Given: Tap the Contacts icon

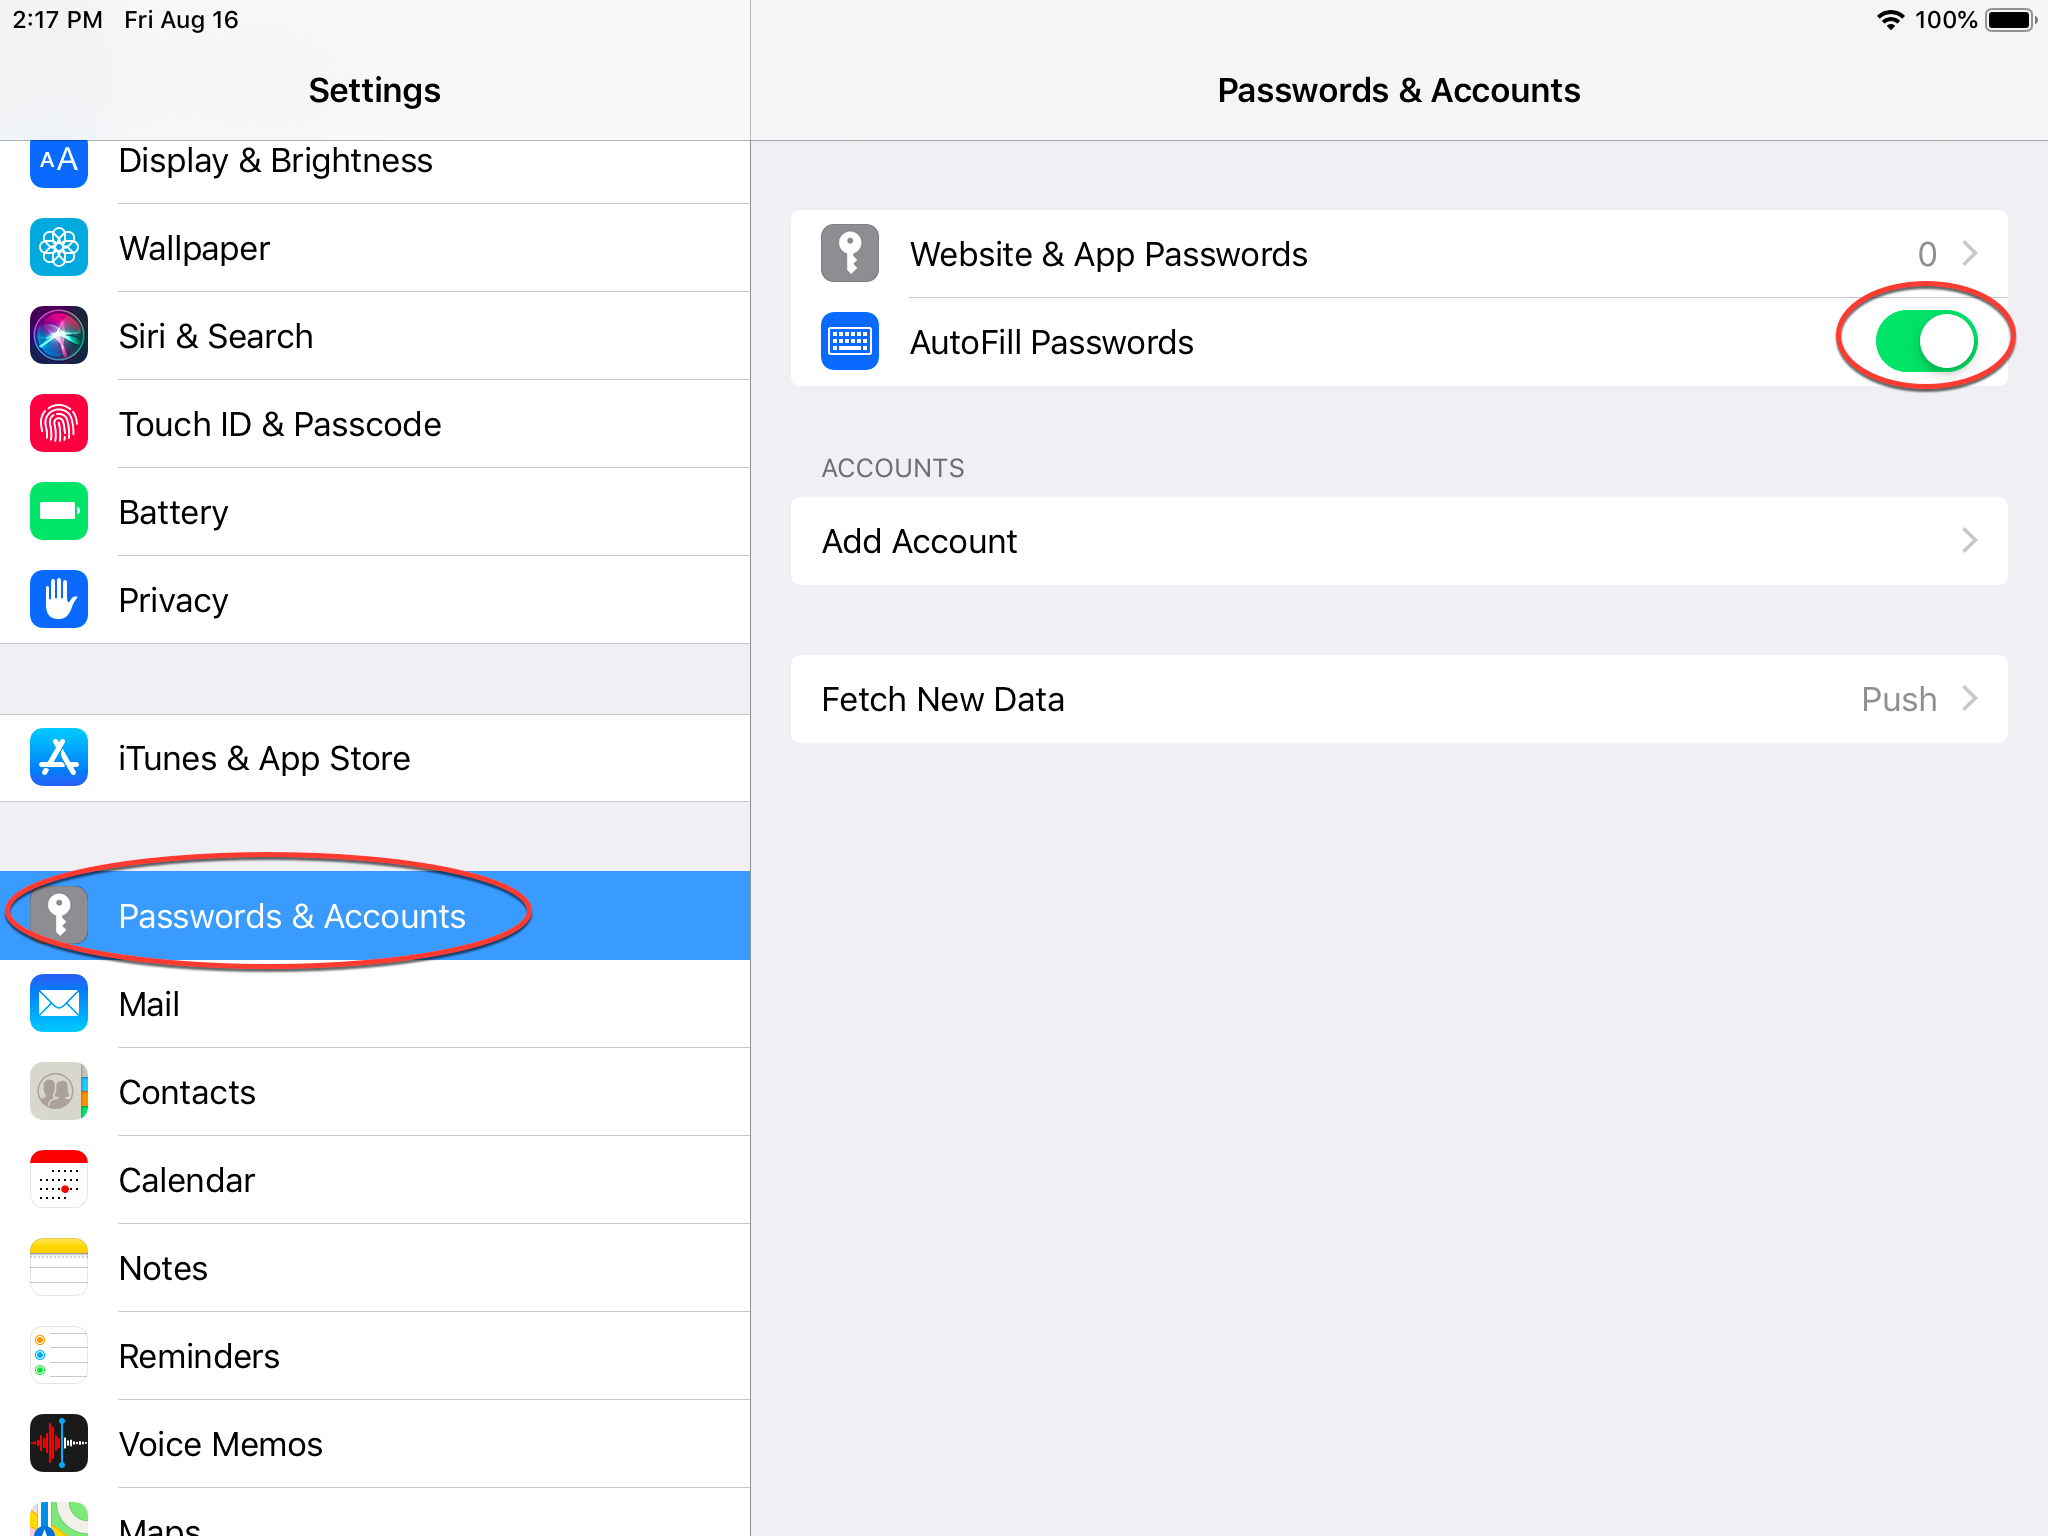Looking at the screenshot, I should [59, 1091].
